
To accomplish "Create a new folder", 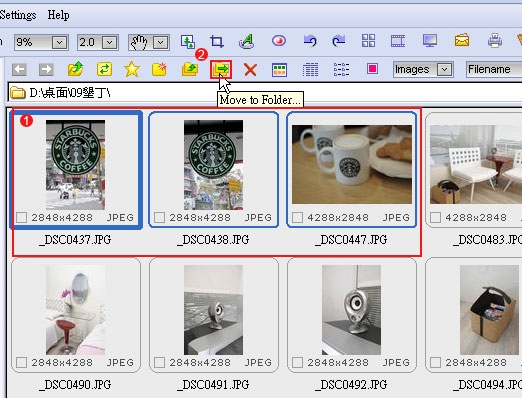I will pyautogui.click(x=159, y=69).
